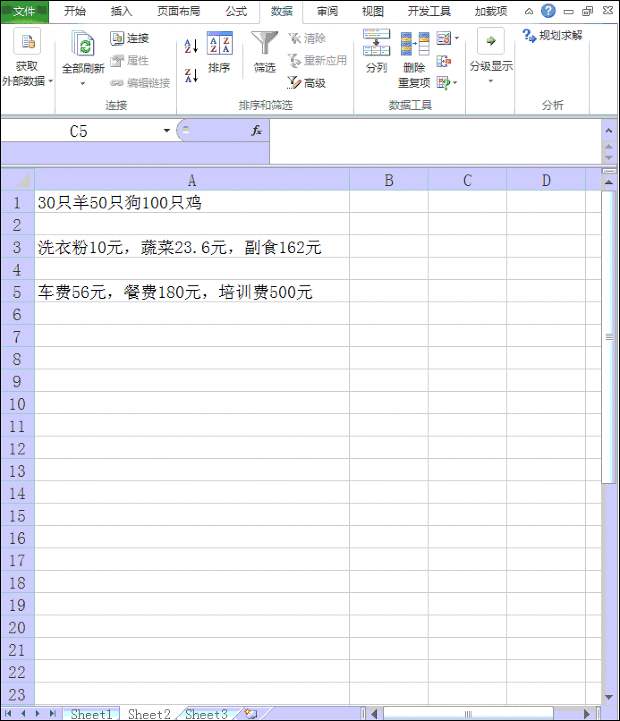The height and width of the screenshot is (721, 620).
Task: Select cell with 30只羊50只狗100只鸡
Action: point(192,202)
